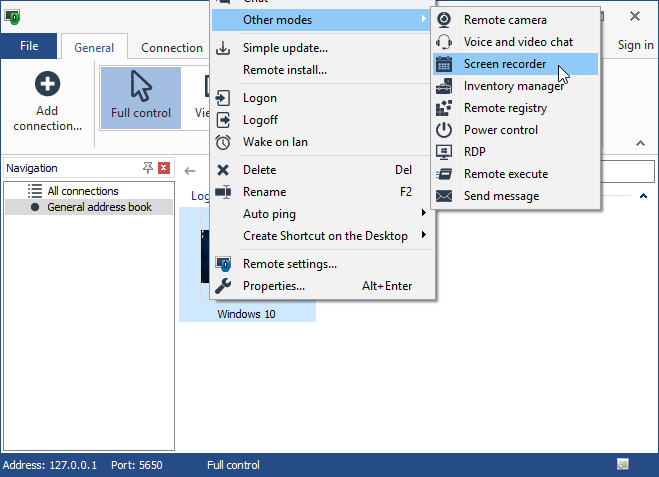Choose Screen recorder from the submenu
The image size is (659, 477).
[x=505, y=64]
